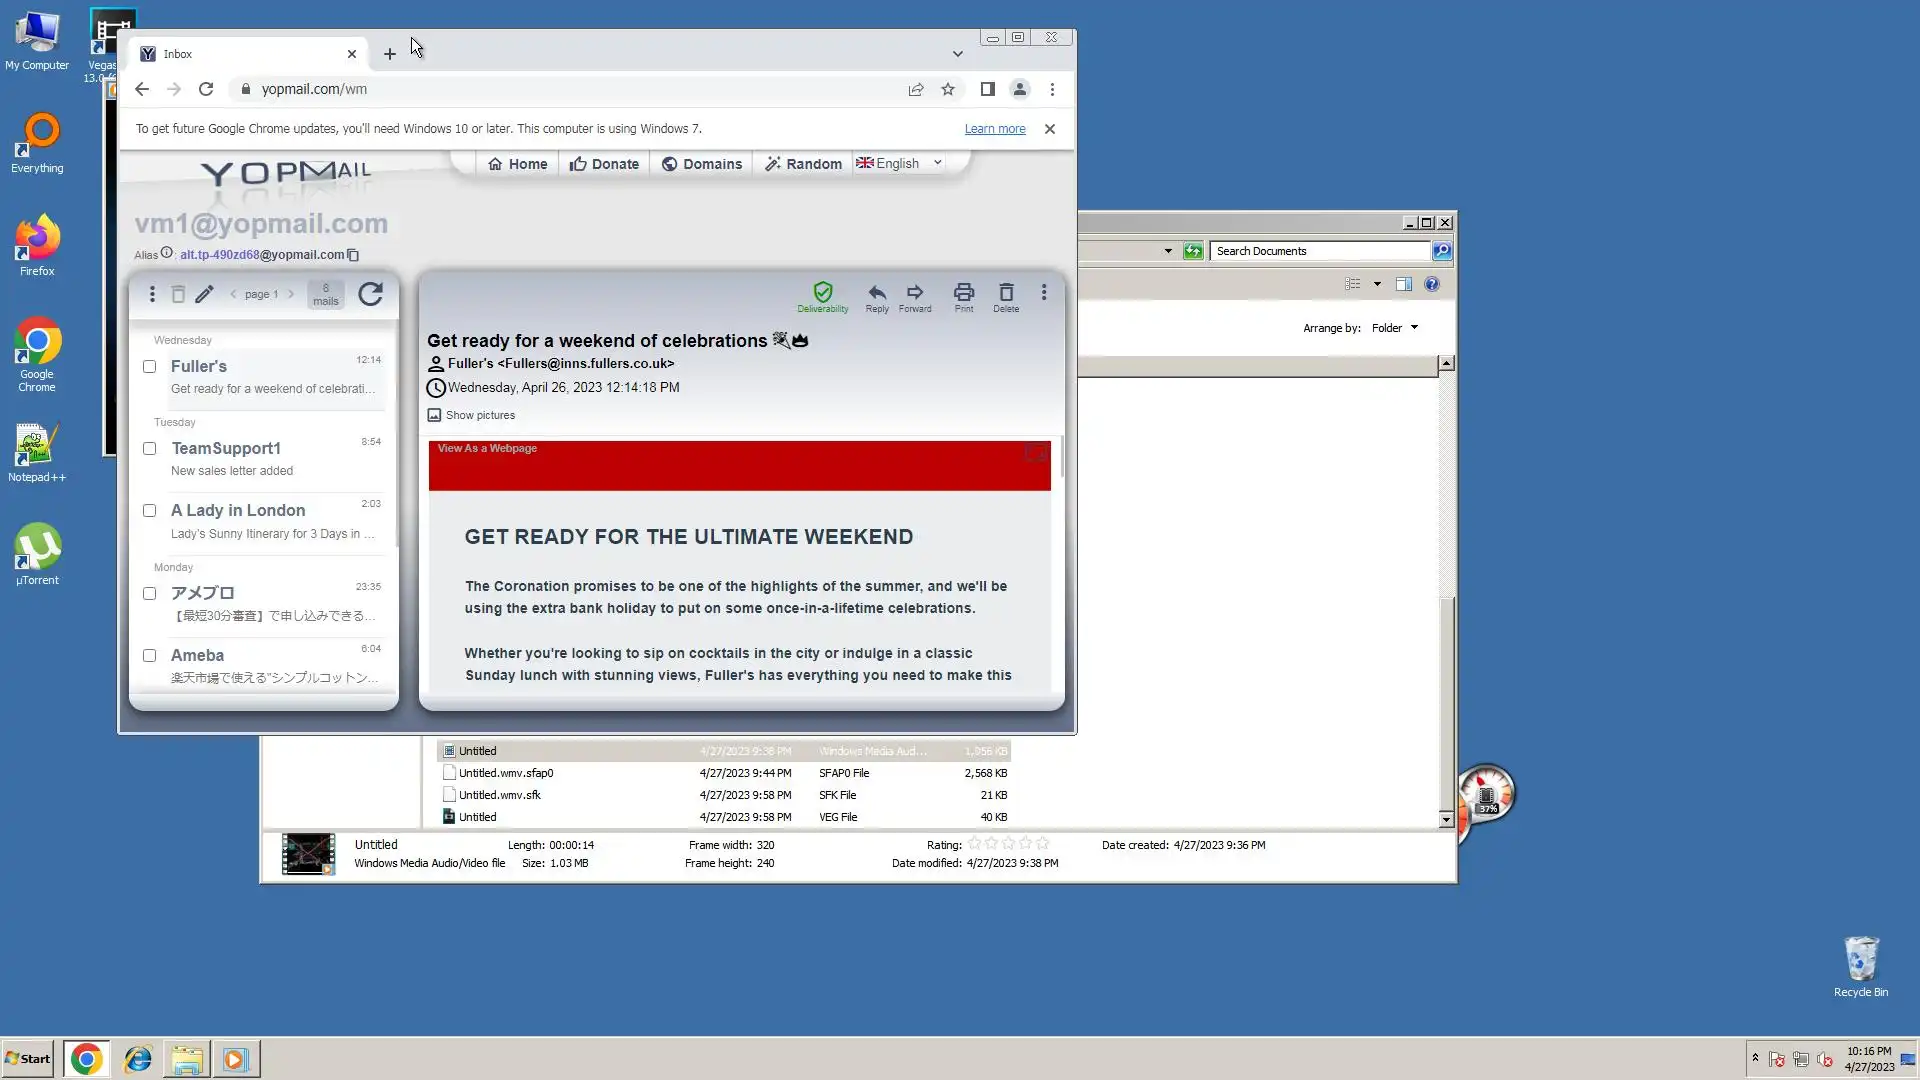1920x1080 pixels.
Task: Bookmark this page with the star icon
Action: 947,89
